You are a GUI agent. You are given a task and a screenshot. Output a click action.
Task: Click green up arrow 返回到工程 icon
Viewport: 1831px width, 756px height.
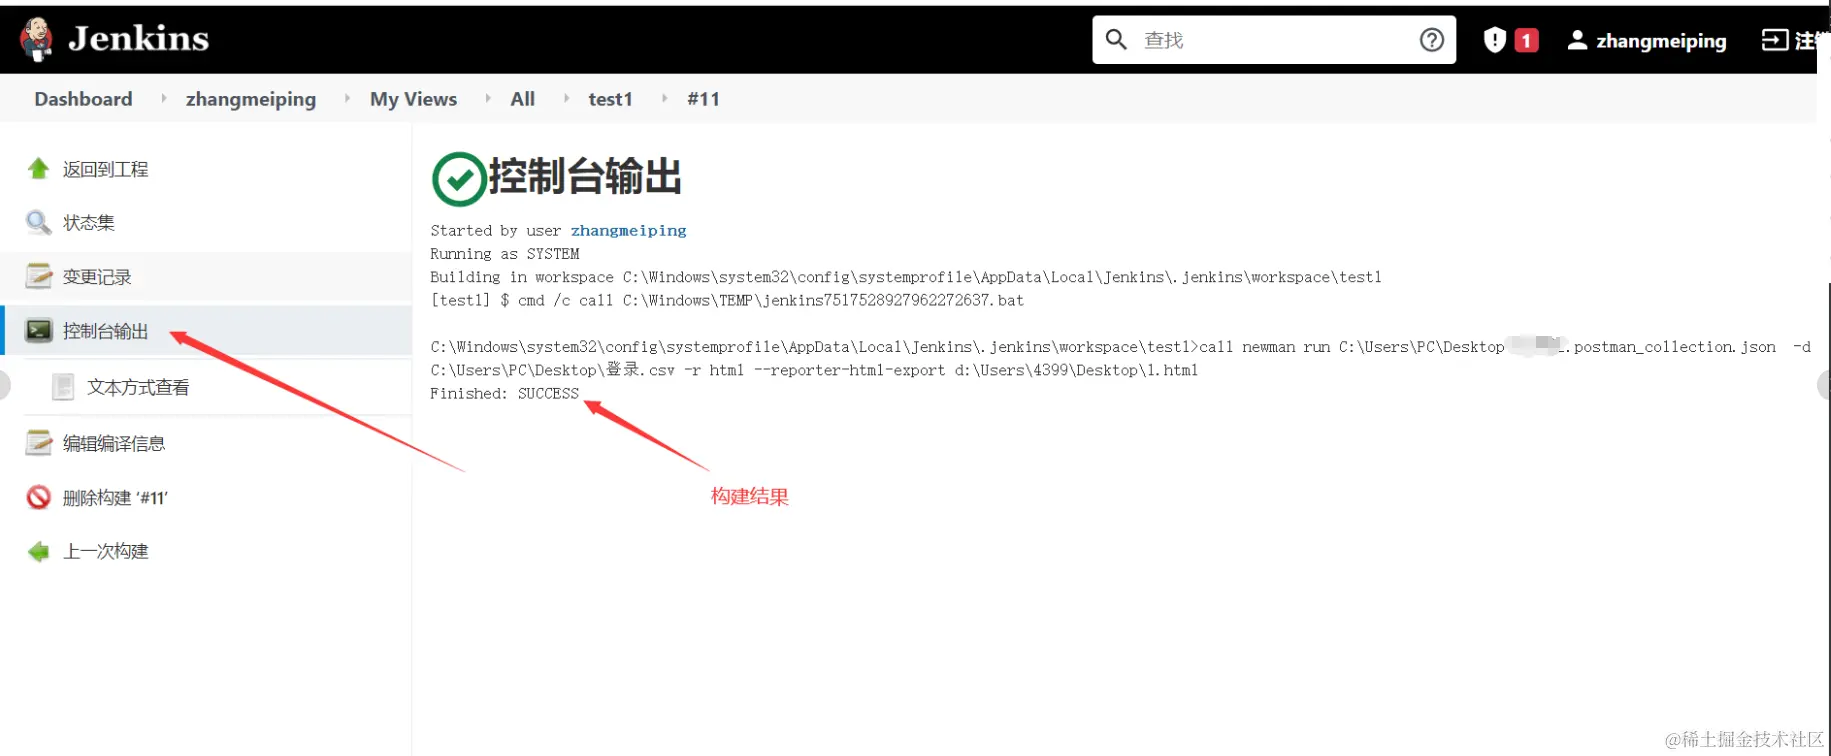38,169
